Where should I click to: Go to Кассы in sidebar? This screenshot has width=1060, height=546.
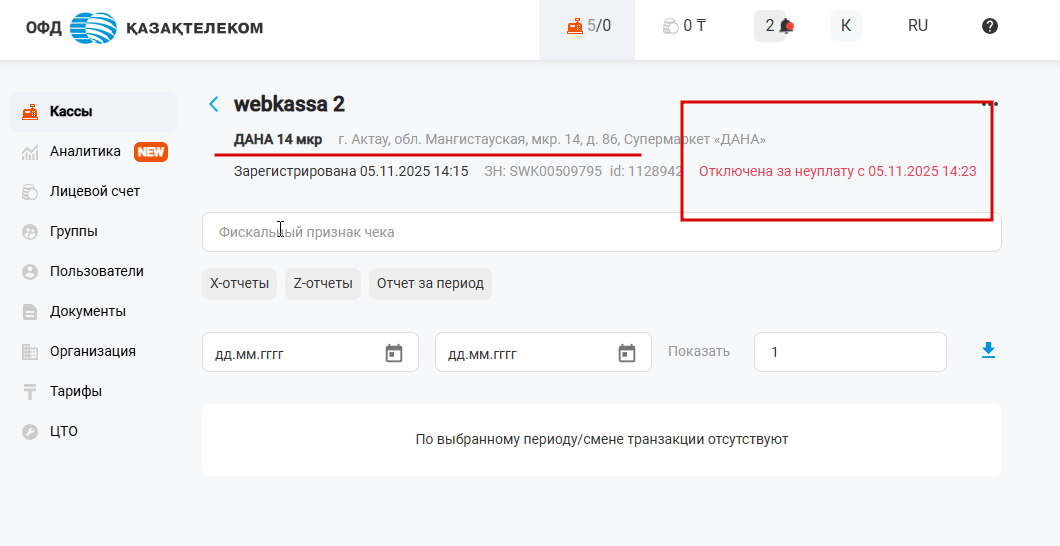coord(94,111)
